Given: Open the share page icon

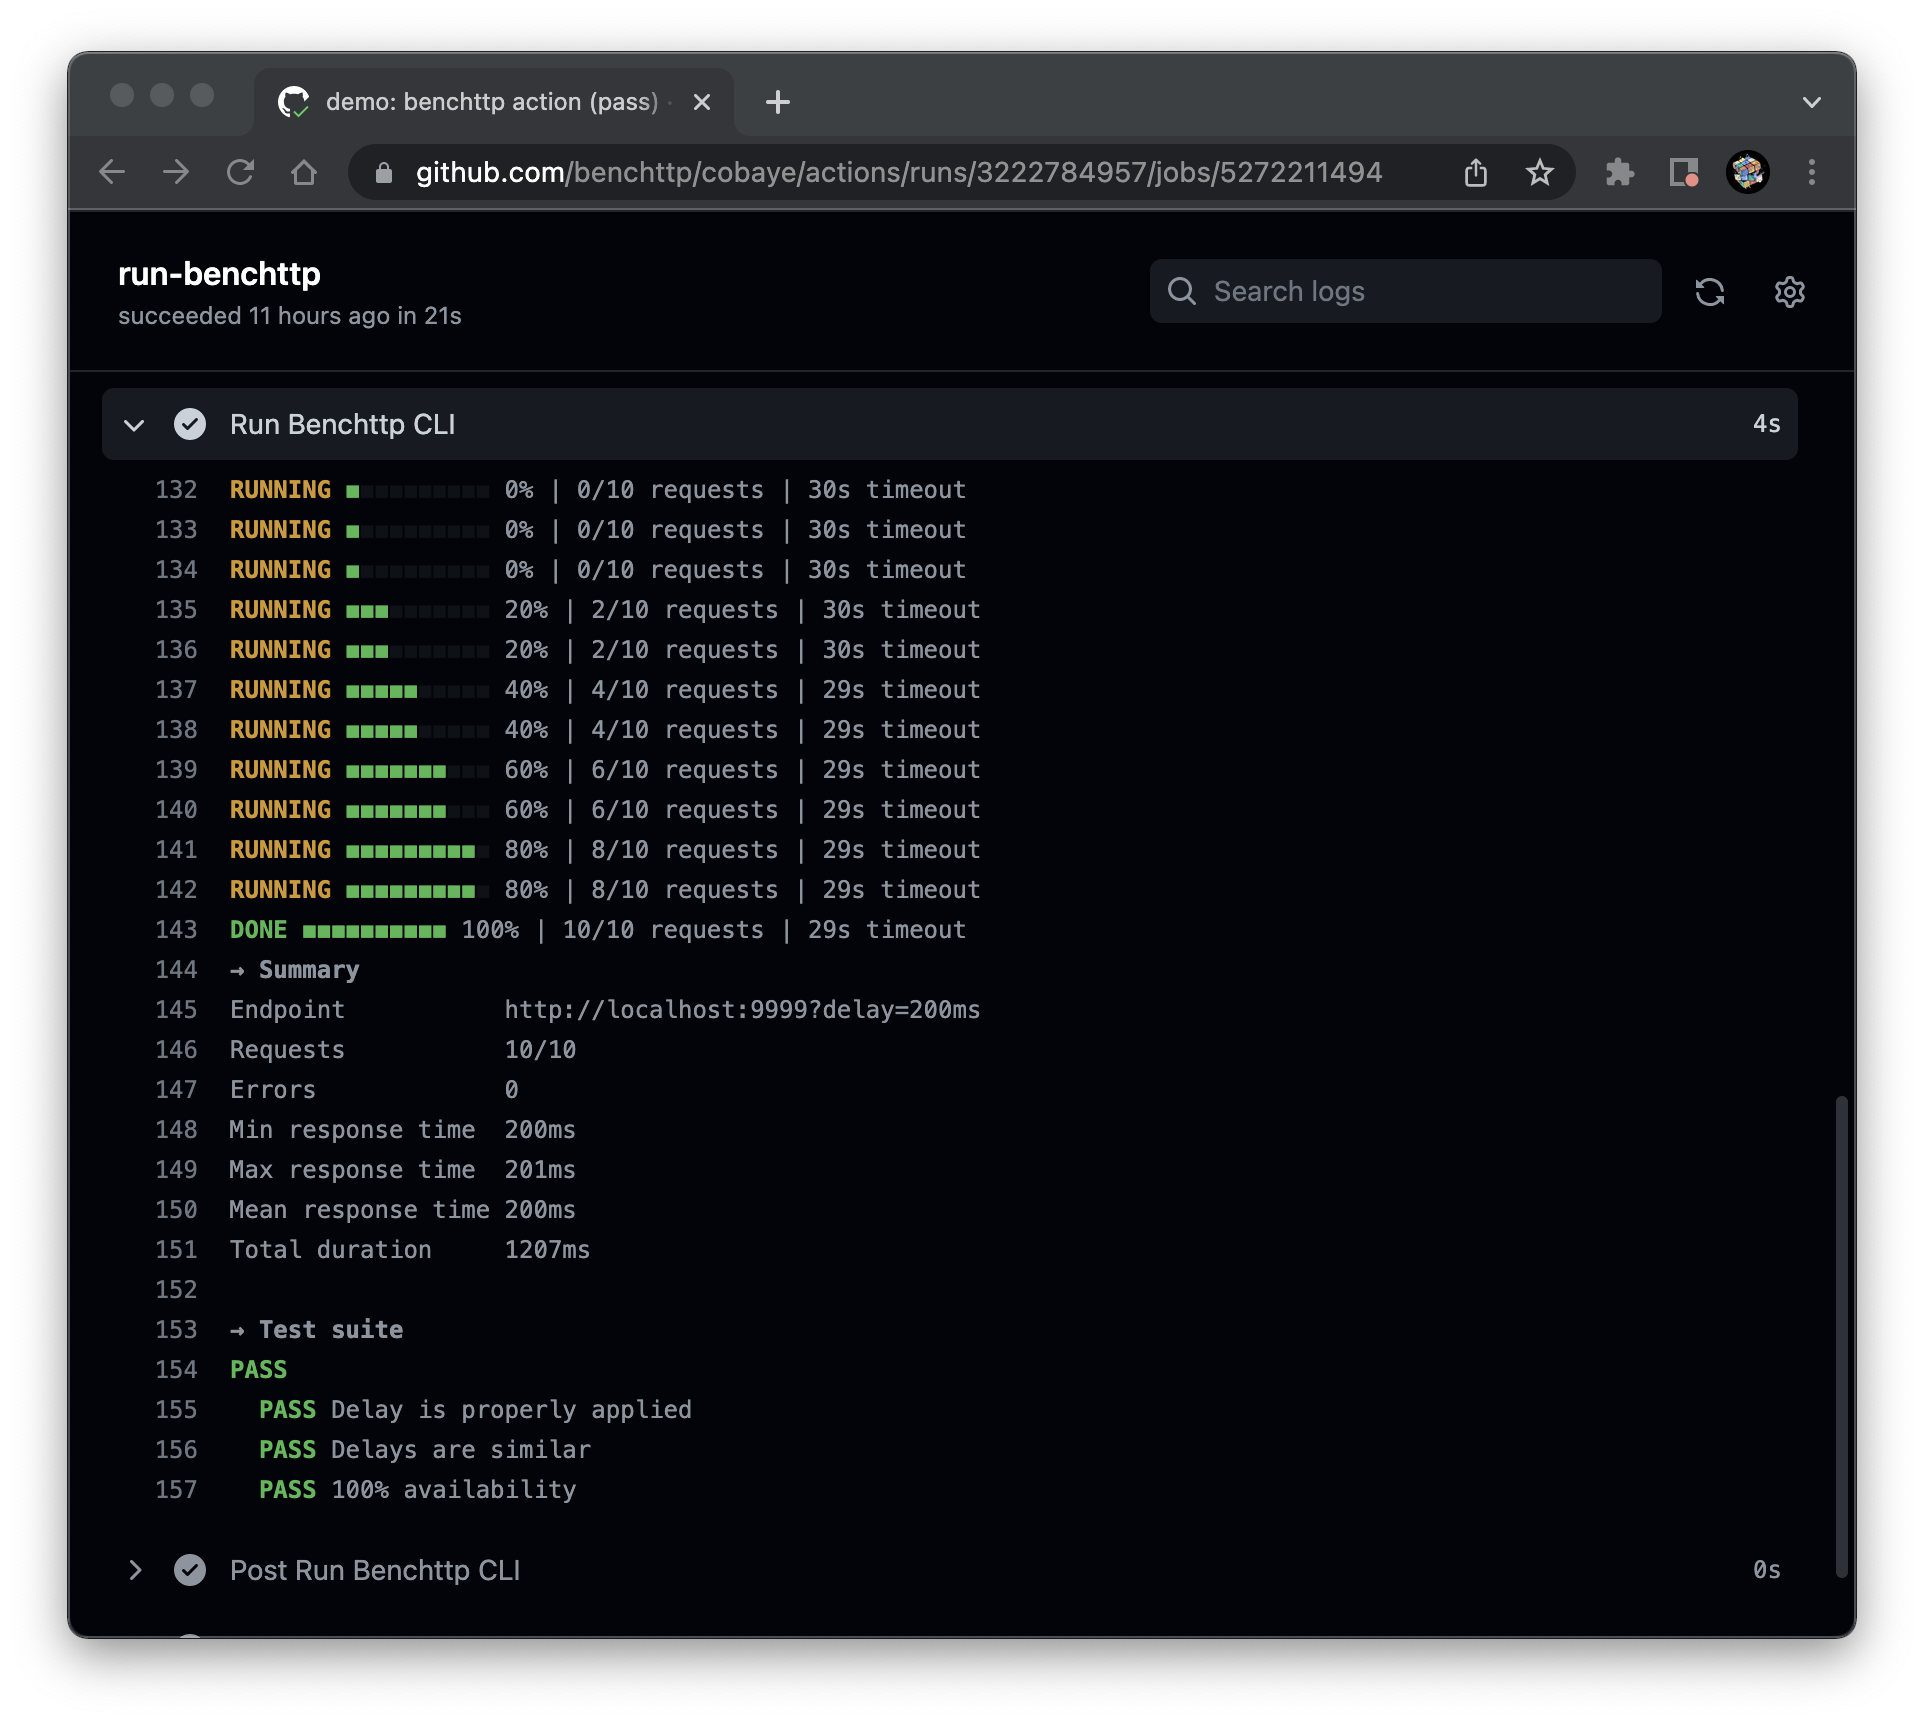Looking at the screenshot, I should 1475,172.
